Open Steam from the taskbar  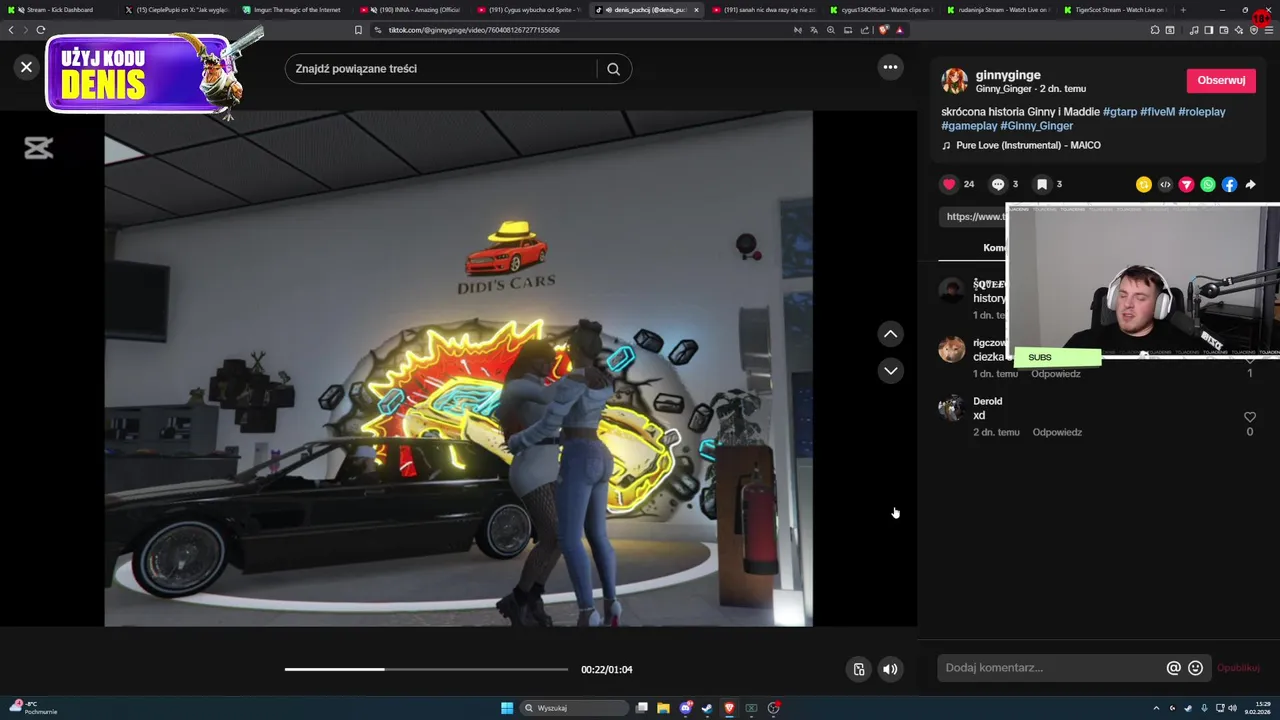point(707,708)
